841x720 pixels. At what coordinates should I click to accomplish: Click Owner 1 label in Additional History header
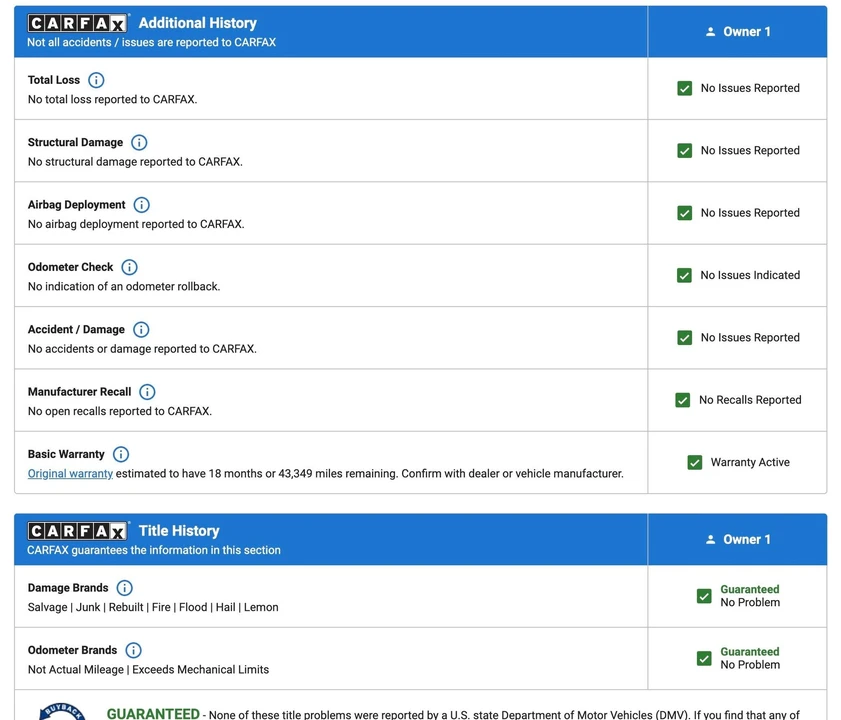click(747, 32)
